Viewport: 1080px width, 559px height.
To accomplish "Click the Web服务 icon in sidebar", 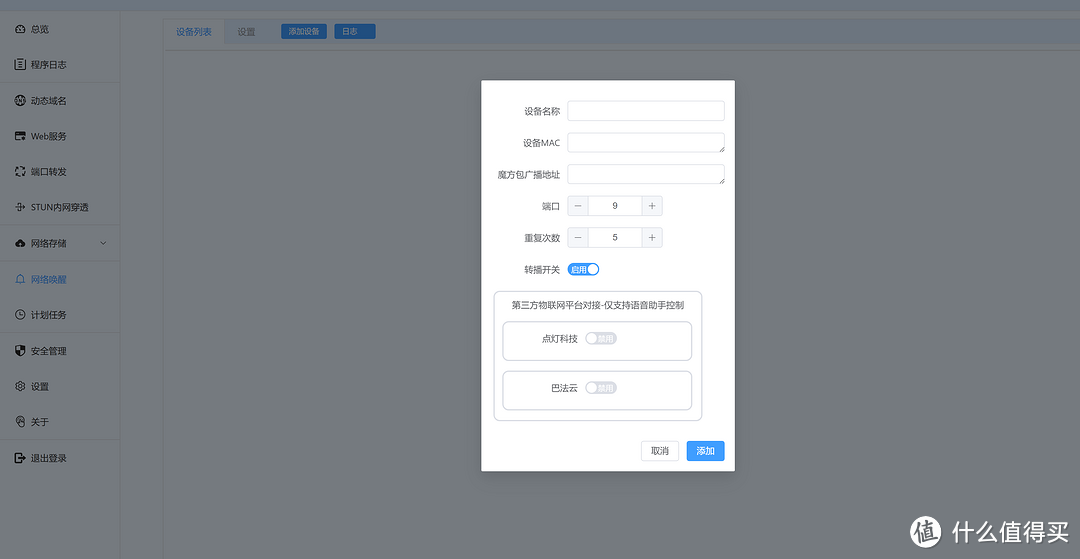I will click(20, 136).
